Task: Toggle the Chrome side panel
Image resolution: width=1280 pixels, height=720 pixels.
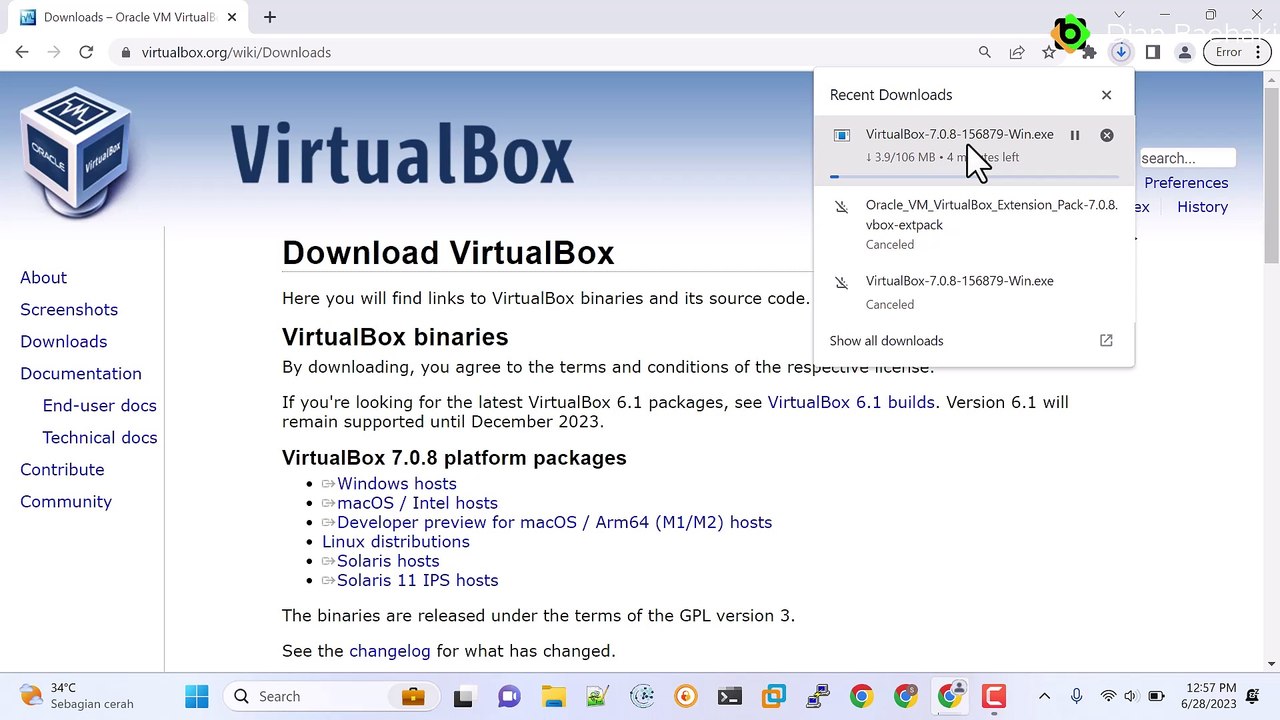Action: (1153, 52)
